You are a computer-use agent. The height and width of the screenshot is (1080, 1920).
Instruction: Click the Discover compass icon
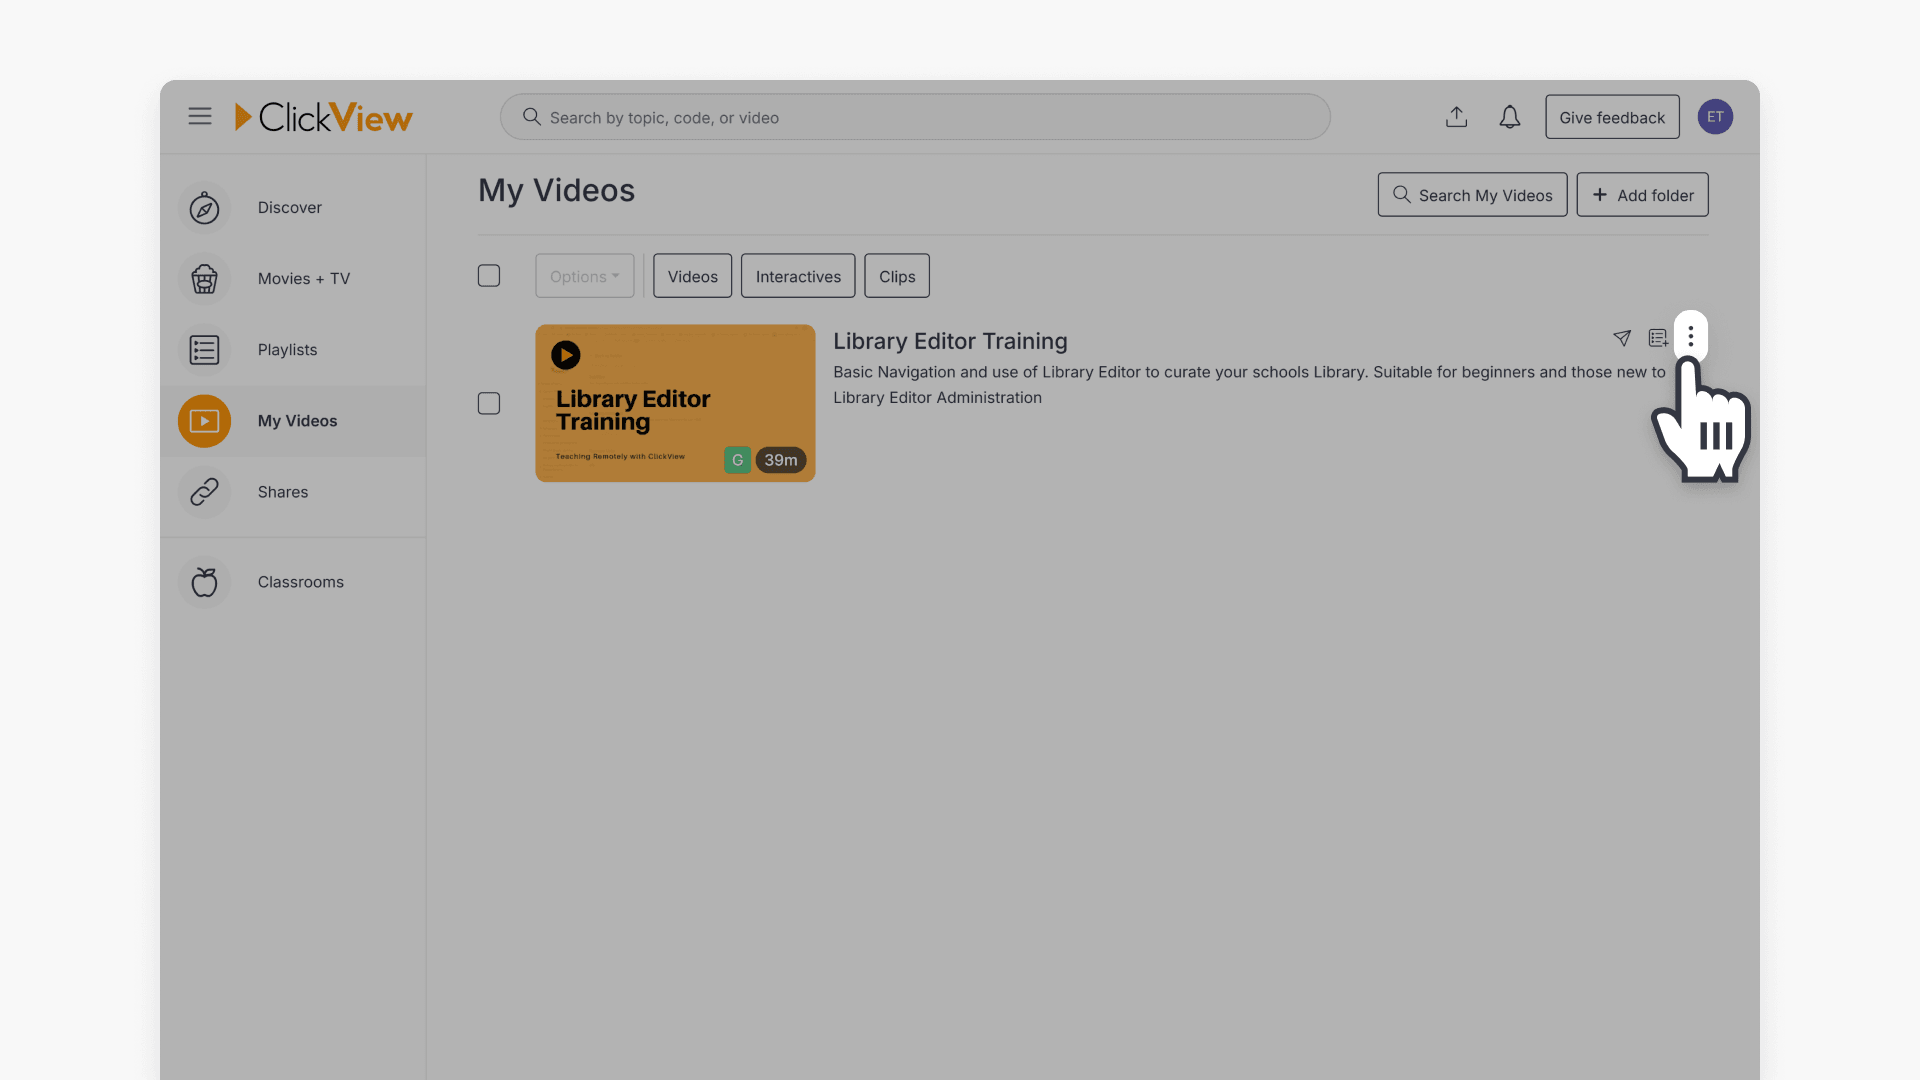204,208
